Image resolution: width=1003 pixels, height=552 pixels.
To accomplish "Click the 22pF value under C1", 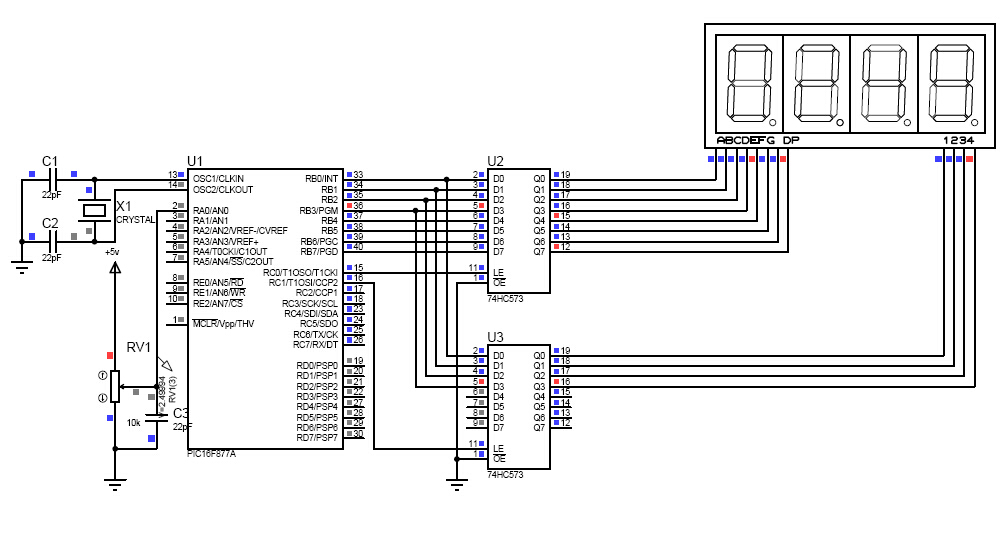I will tap(52, 194).
